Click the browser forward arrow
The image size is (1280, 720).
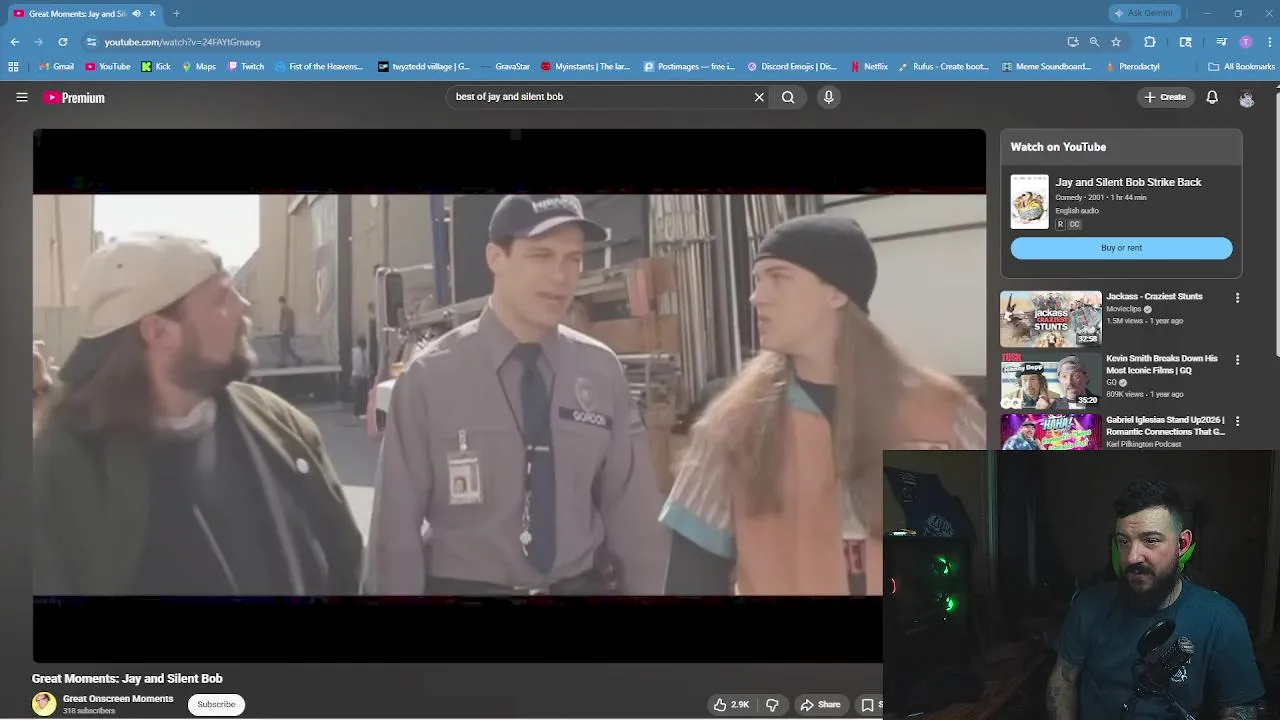click(39, 42)
